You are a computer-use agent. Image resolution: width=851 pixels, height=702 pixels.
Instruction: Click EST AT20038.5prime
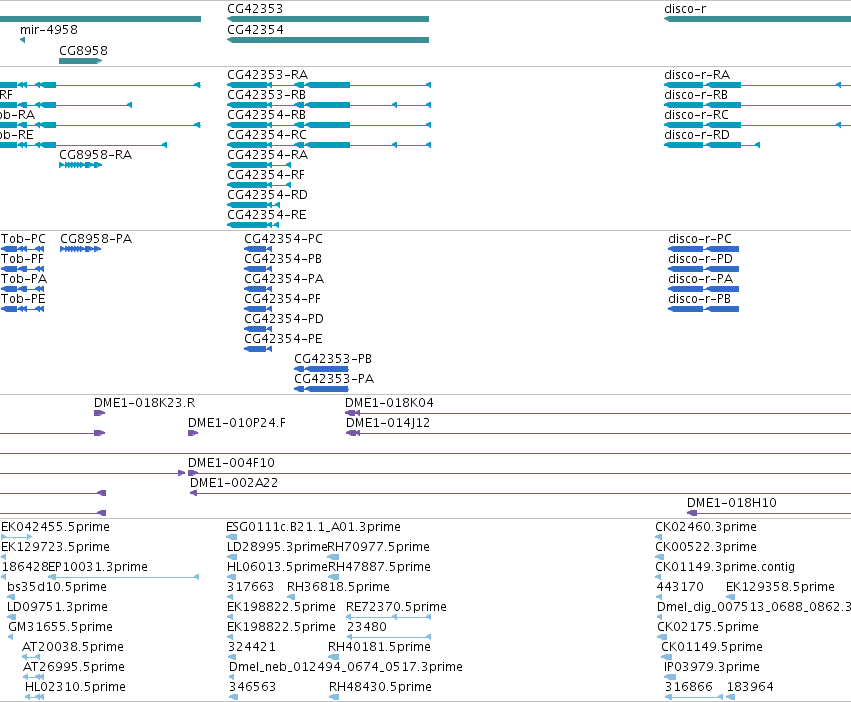[x=73, y=648]
